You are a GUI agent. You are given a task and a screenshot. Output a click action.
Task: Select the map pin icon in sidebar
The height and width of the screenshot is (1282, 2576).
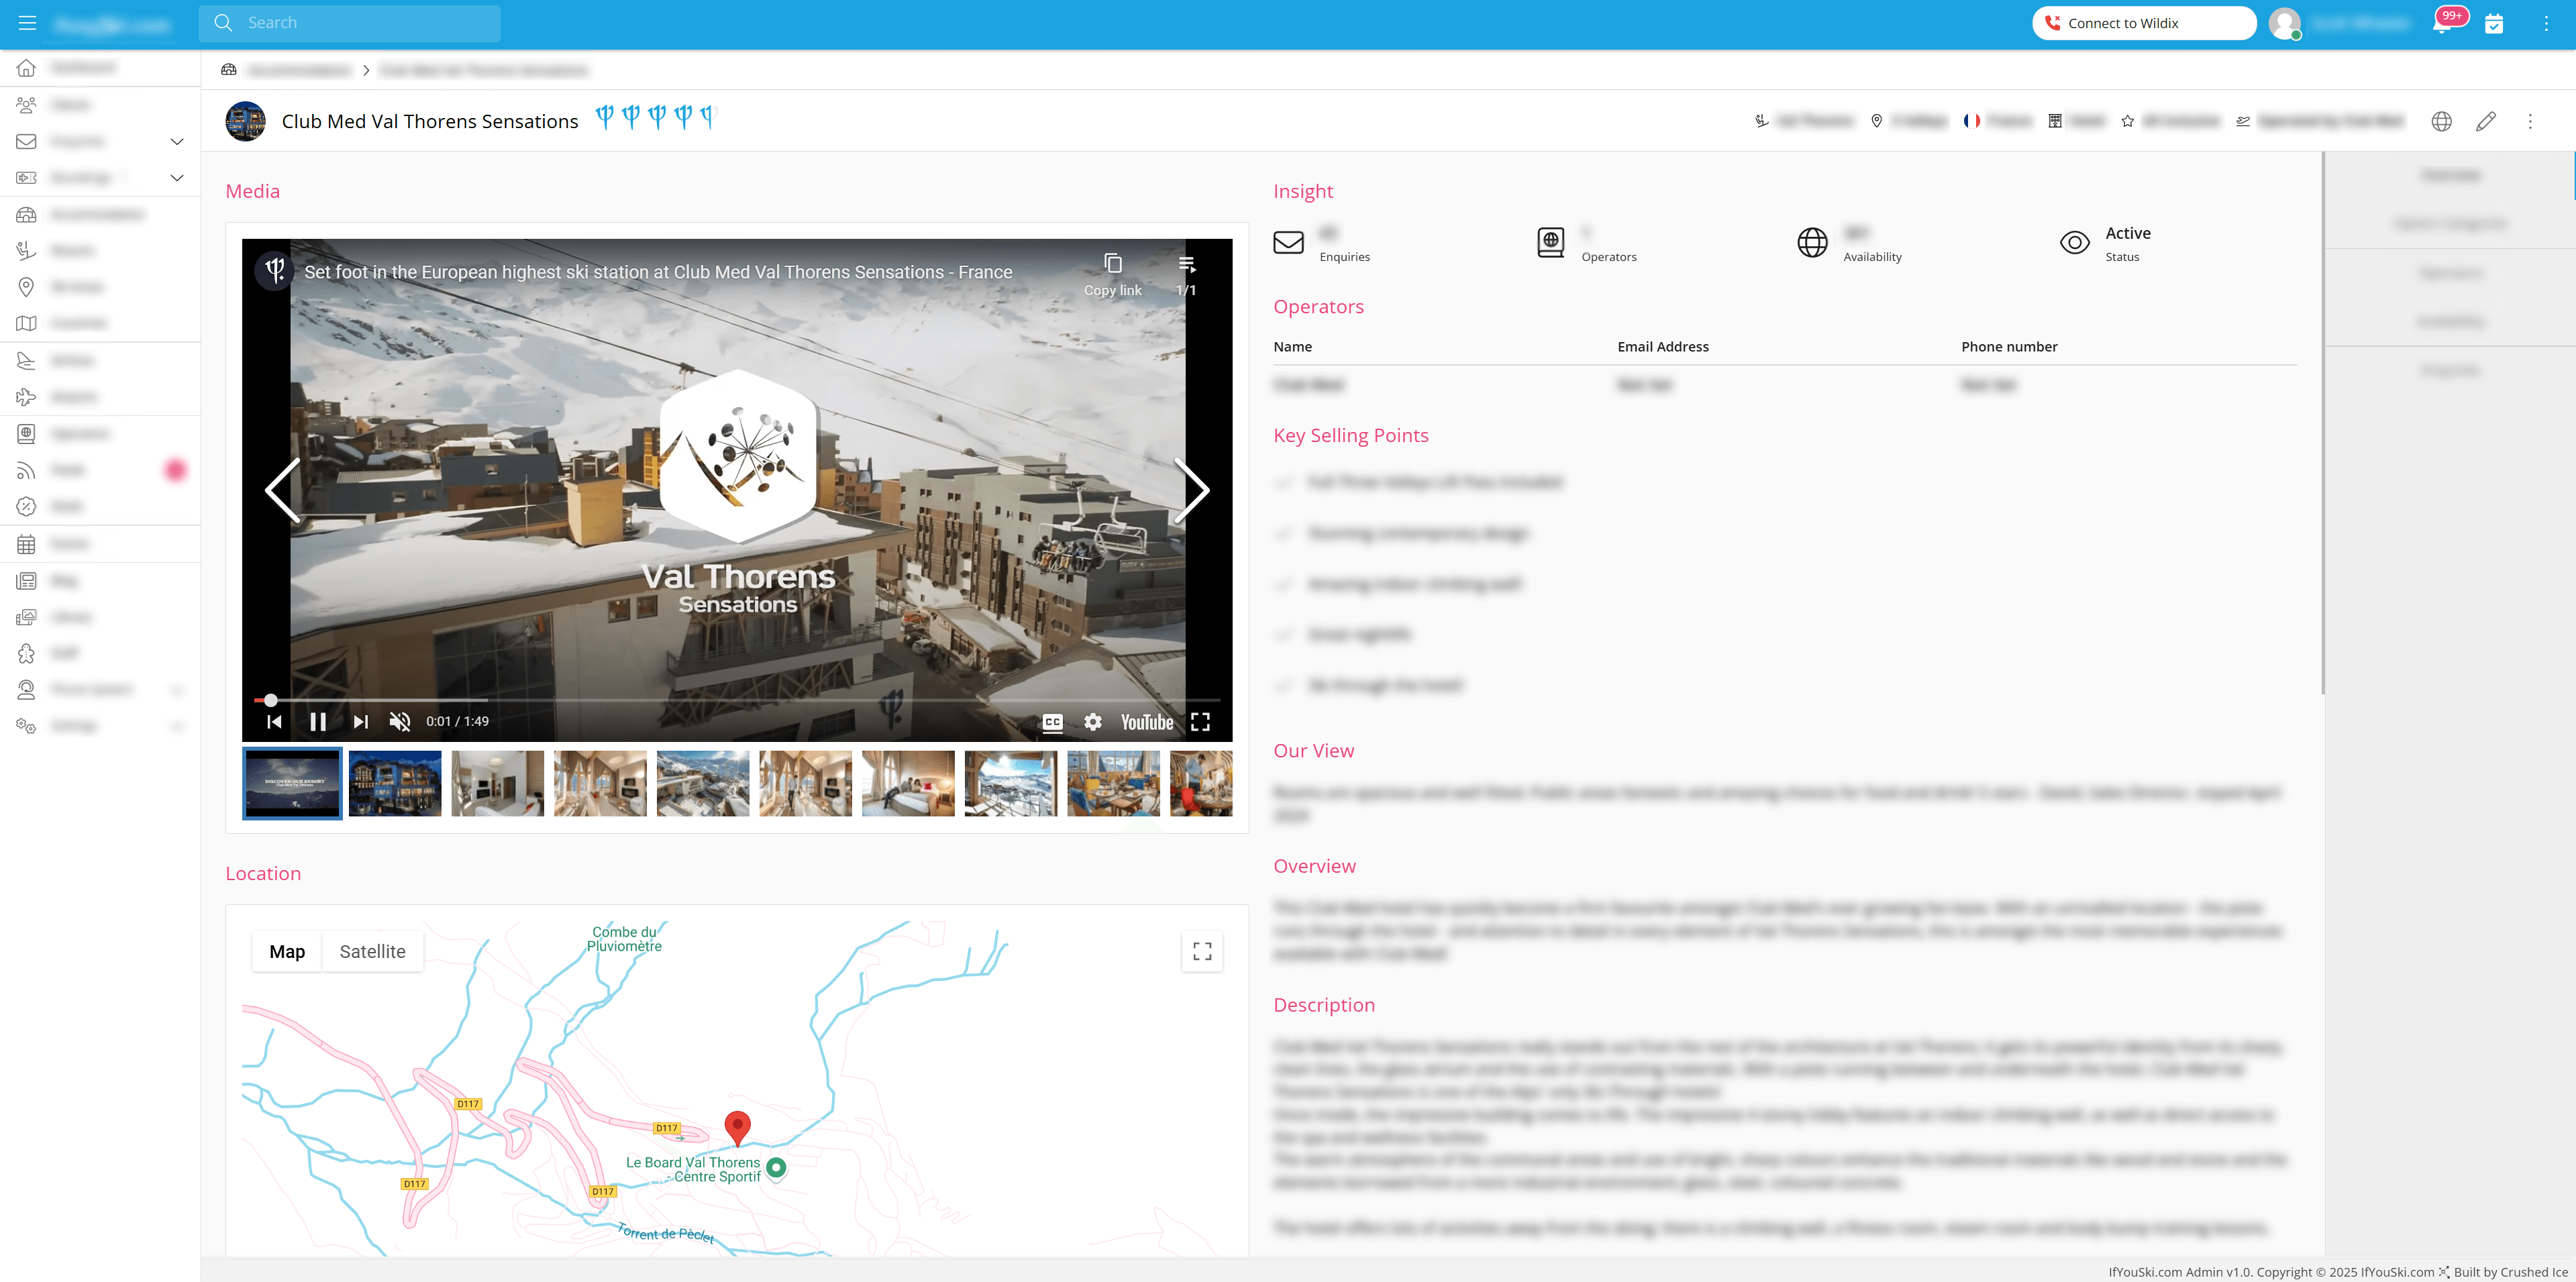tap(27, 287)
